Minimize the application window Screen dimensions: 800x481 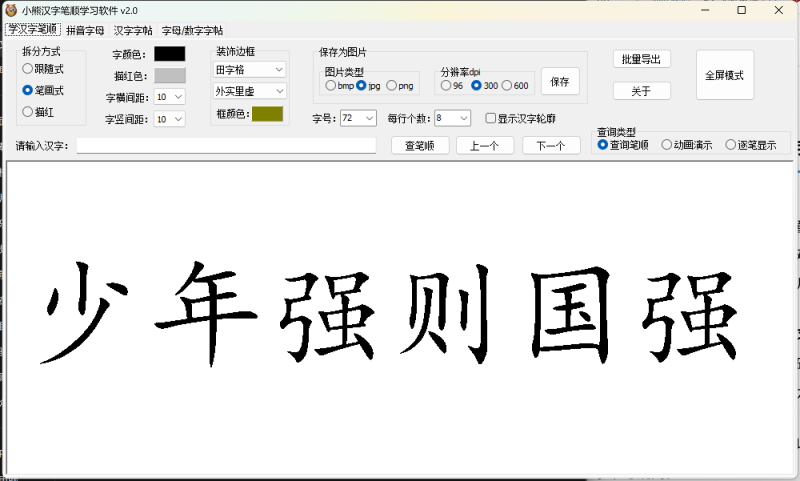click(706, 10)
